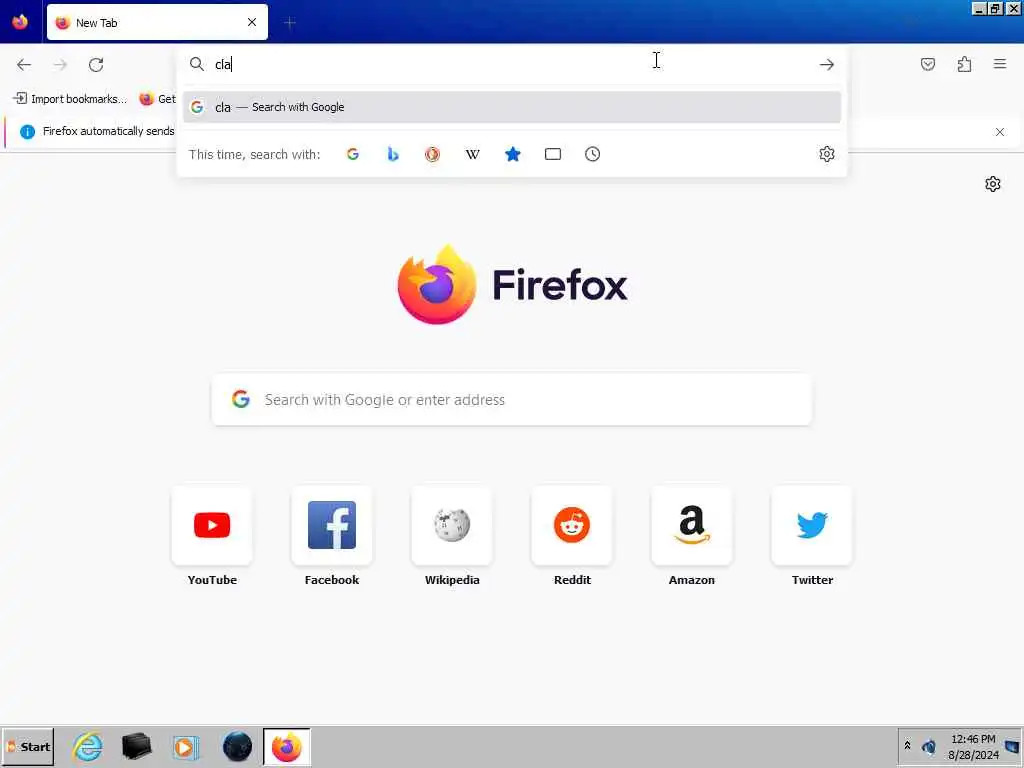Search this time with Wikipedia icon

472,154
